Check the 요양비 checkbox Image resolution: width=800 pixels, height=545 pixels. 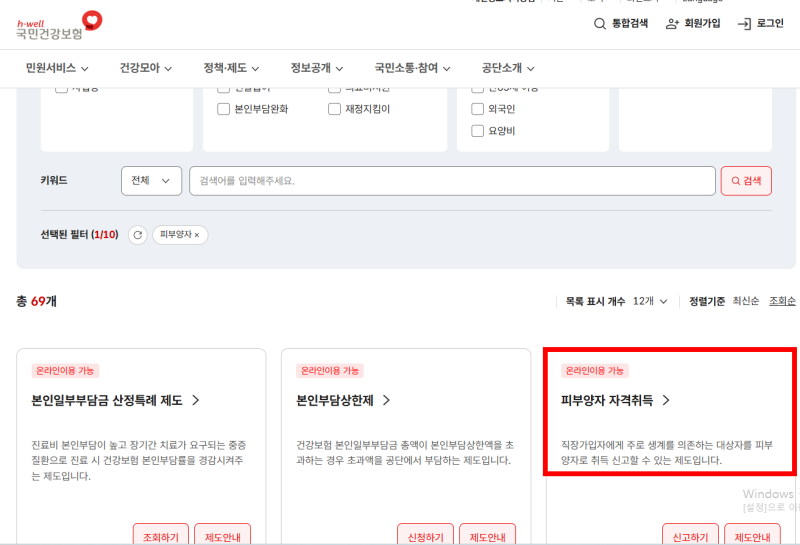tap(477, 131)
